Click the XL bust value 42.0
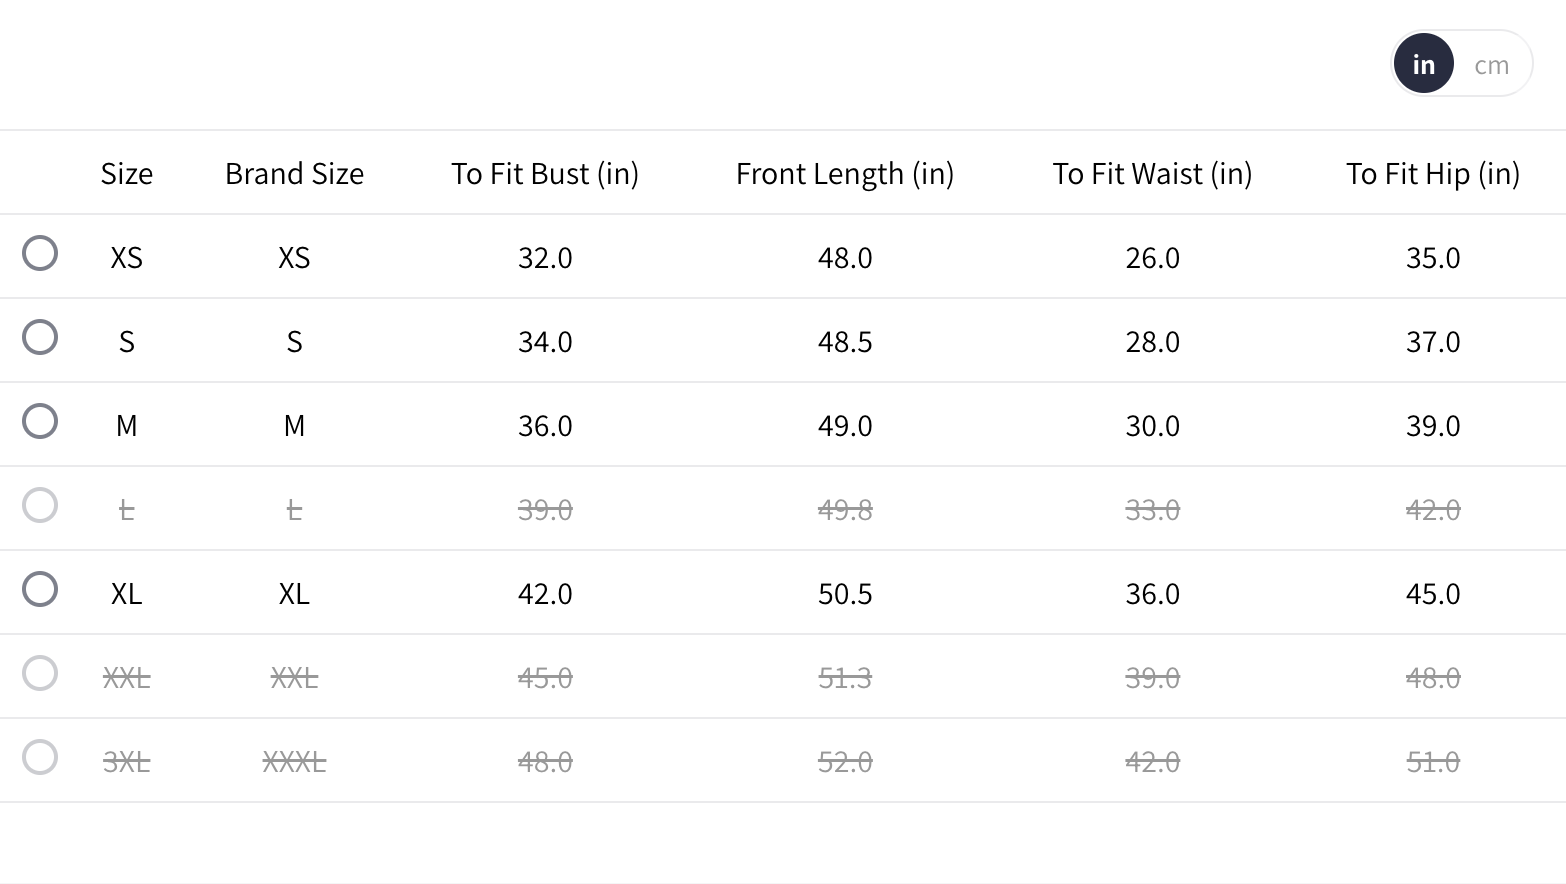1566x884 pixels. click(x=545, y=594)
